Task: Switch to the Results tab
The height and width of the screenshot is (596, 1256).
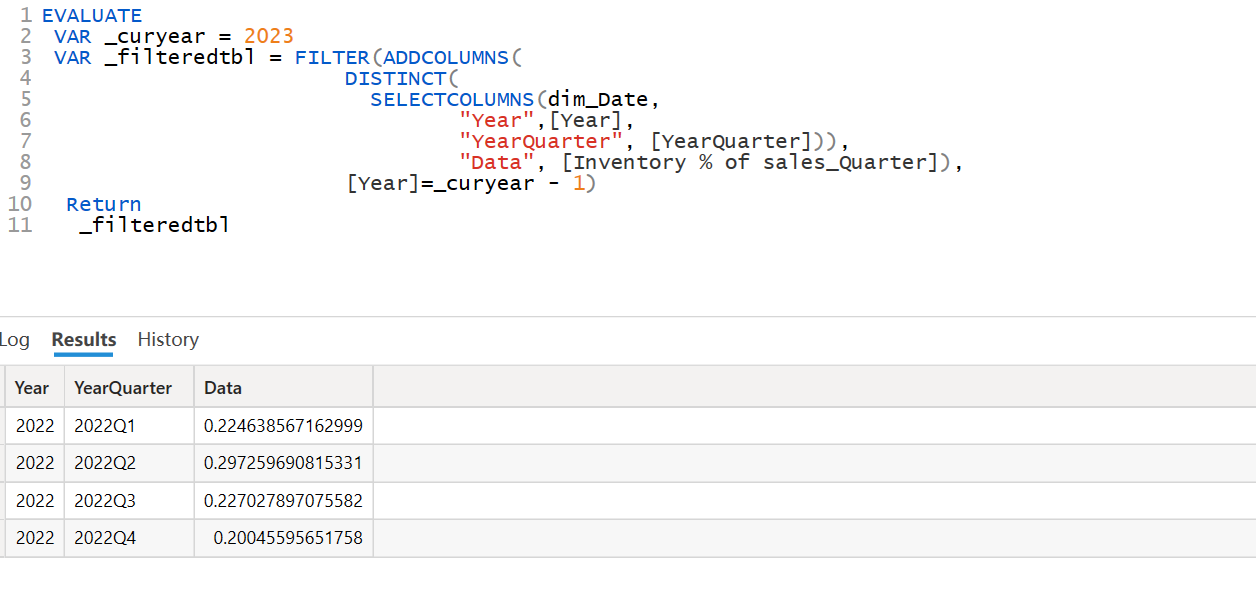Action: coord(84,340)
